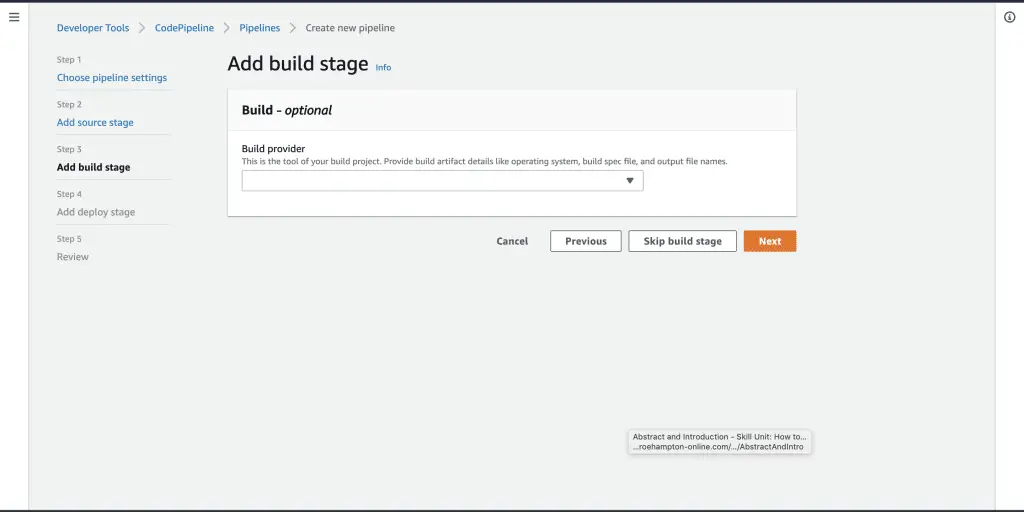The width and height of the screenshot is (1024, 512).
Task: Click the Info link beside heading
Action: tap(383, 67)
